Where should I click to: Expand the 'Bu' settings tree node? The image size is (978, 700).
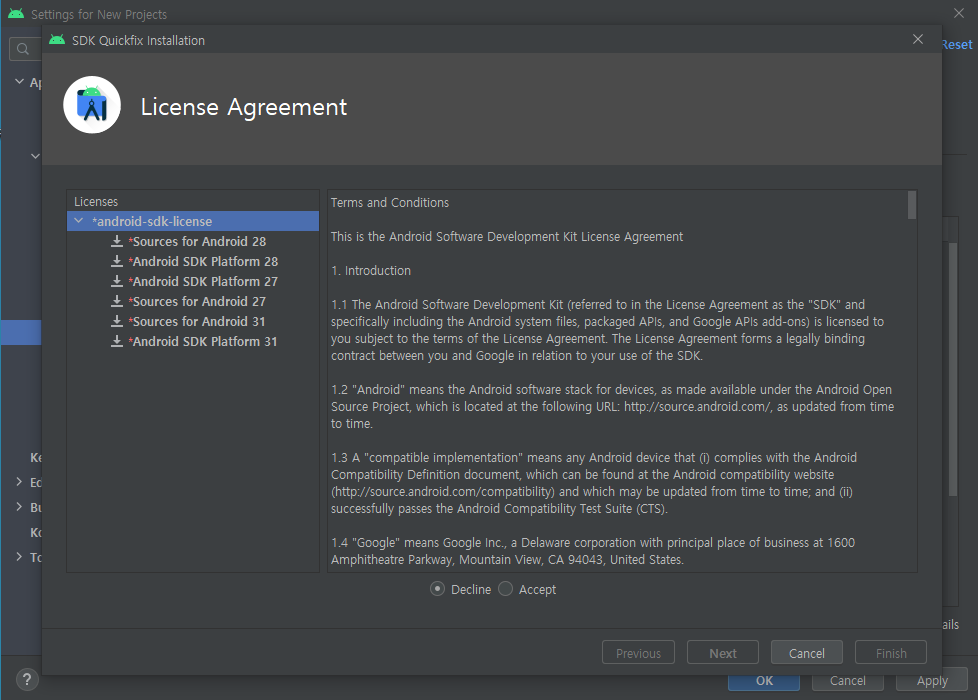[19, 507]
